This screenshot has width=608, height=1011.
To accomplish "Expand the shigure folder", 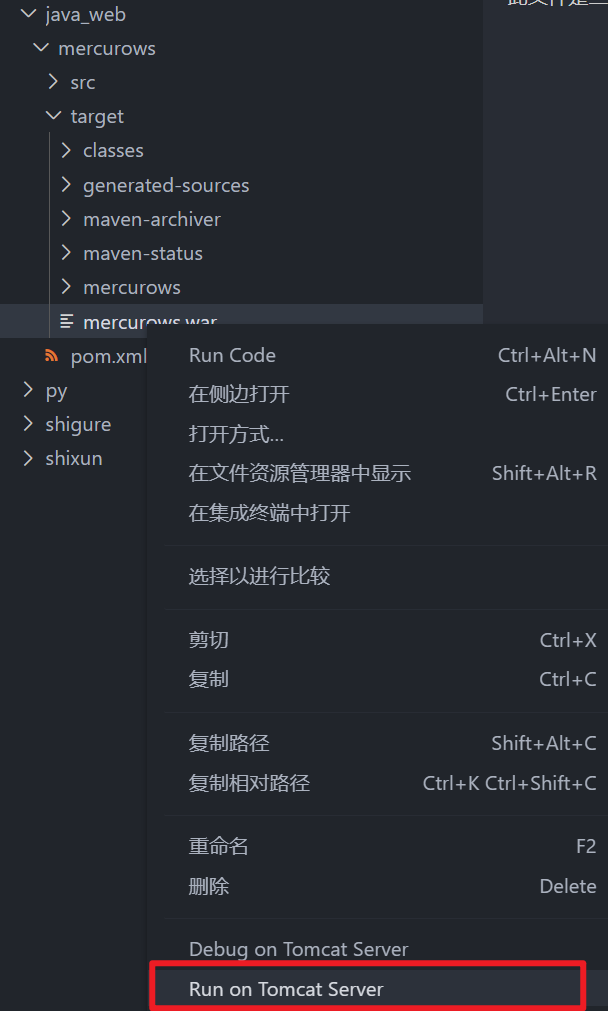I will (x=28, y=424).
